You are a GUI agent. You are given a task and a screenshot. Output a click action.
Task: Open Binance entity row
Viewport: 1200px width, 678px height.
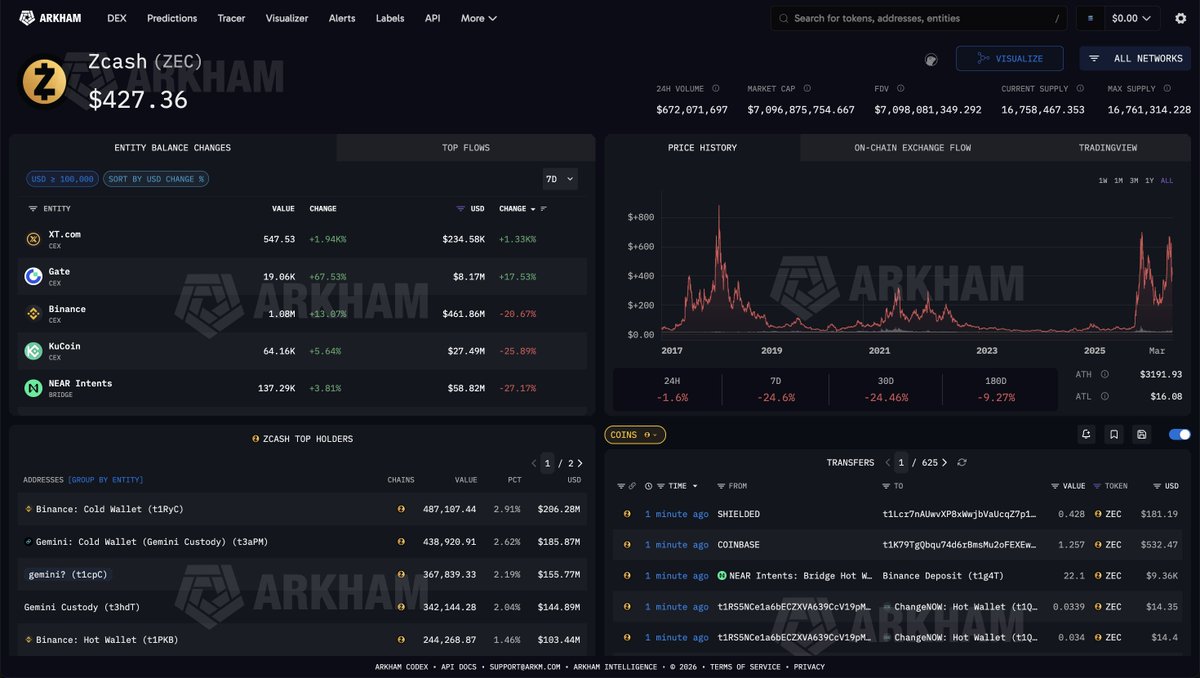pyautogui.click(x=302, y=314)
